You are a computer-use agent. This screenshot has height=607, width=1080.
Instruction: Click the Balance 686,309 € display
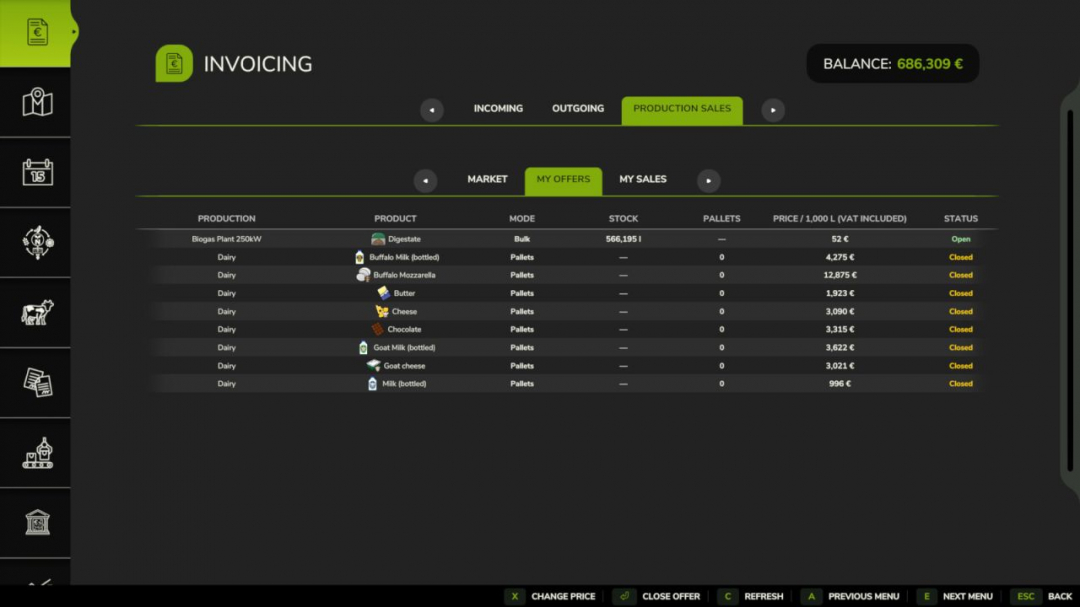coord(893,64)
